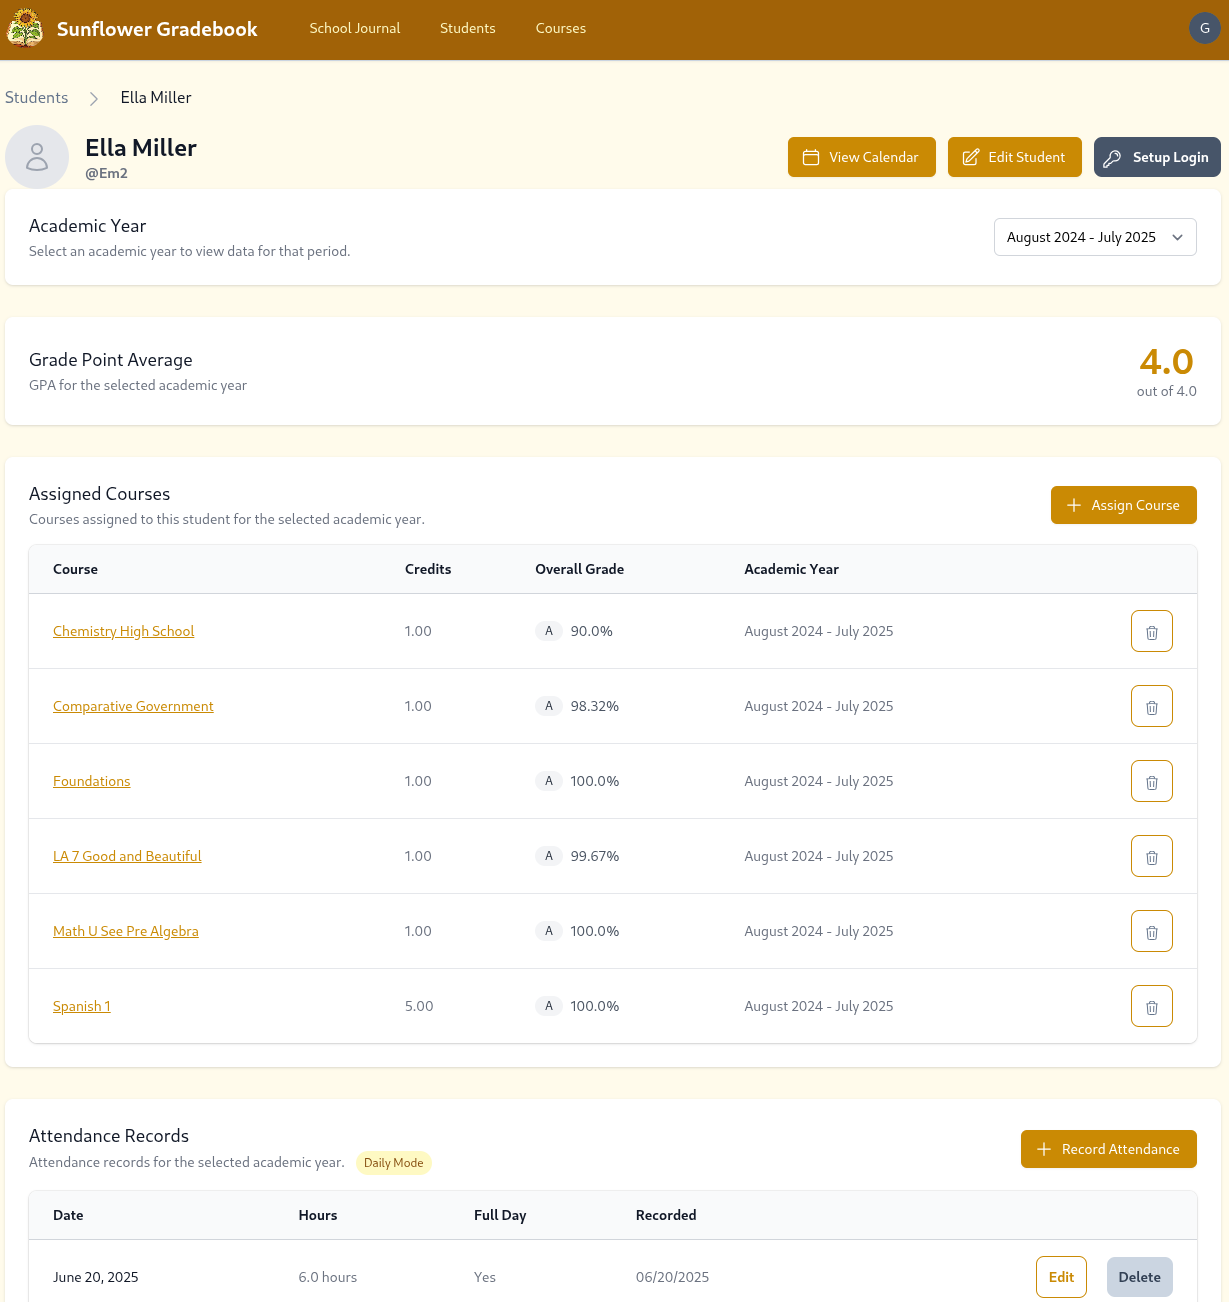The height and width of the screenshot is (1302, 1229).
Task: Open the Comparative Government course link
Action: tap(133, 706)
